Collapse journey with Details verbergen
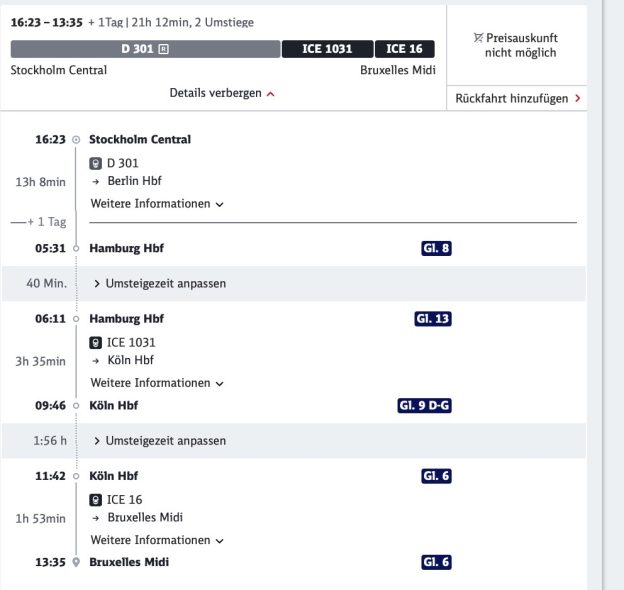This screenshot has width=624, height=590. point(222,93)
